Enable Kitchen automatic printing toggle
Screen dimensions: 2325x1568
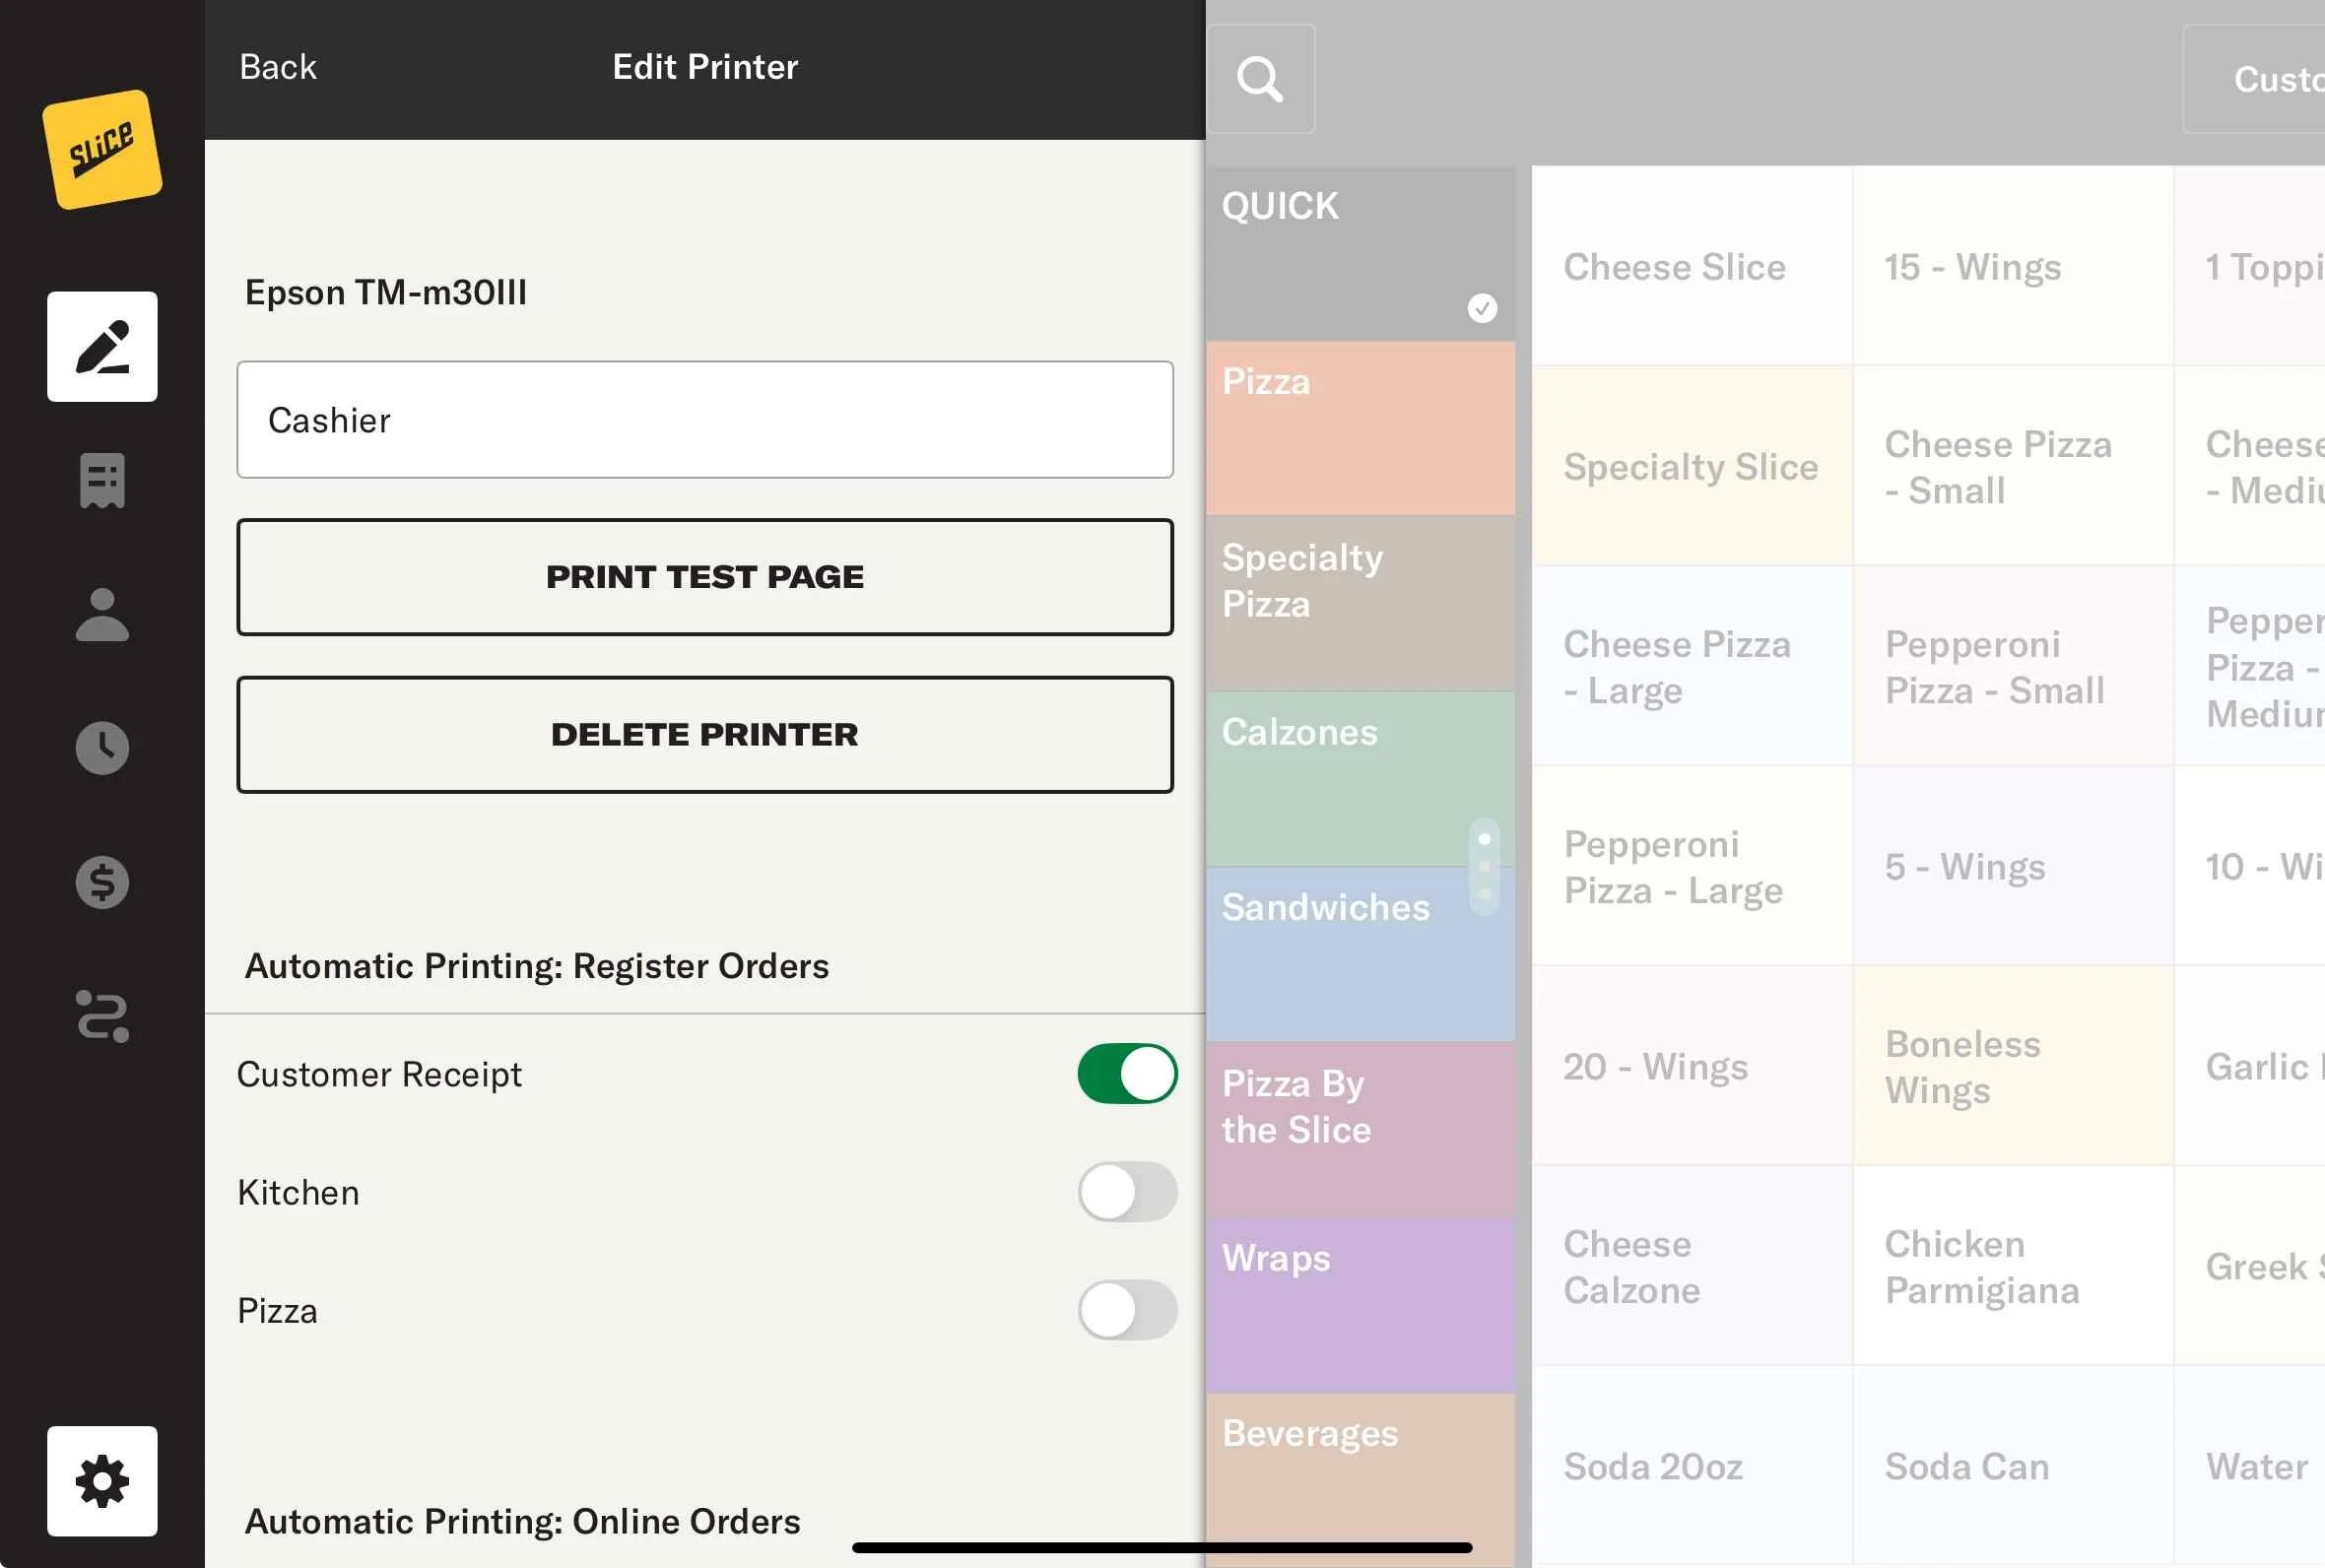1127,1192
